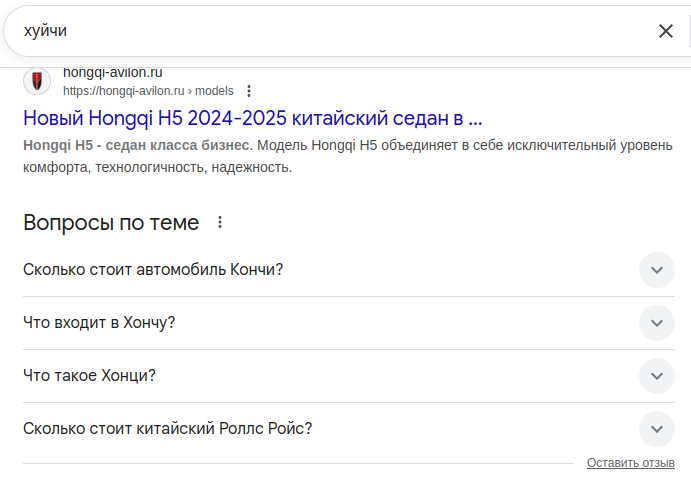Click chevron for Сколько стоит автомобиль Кончи?
The height and width of the screenshot is (483, 691).
coord(657,270)
